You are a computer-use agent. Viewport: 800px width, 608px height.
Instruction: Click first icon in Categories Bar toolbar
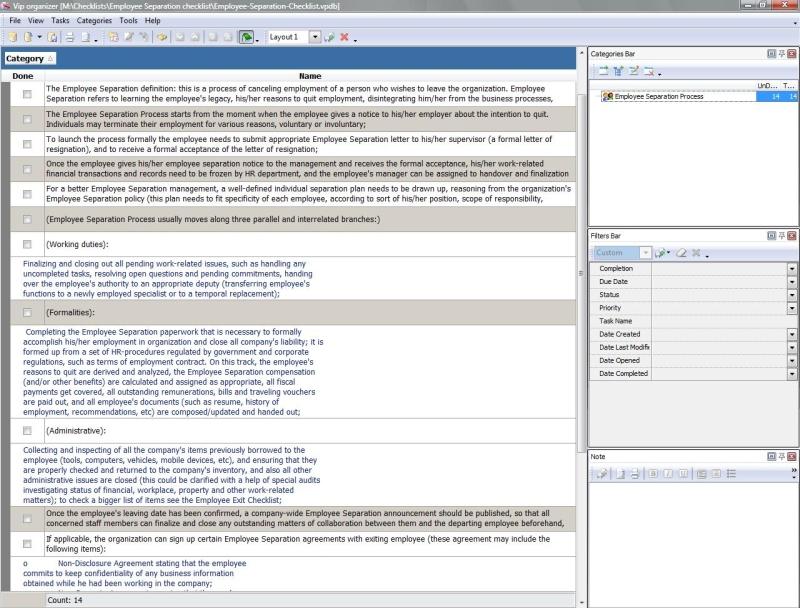603,71
